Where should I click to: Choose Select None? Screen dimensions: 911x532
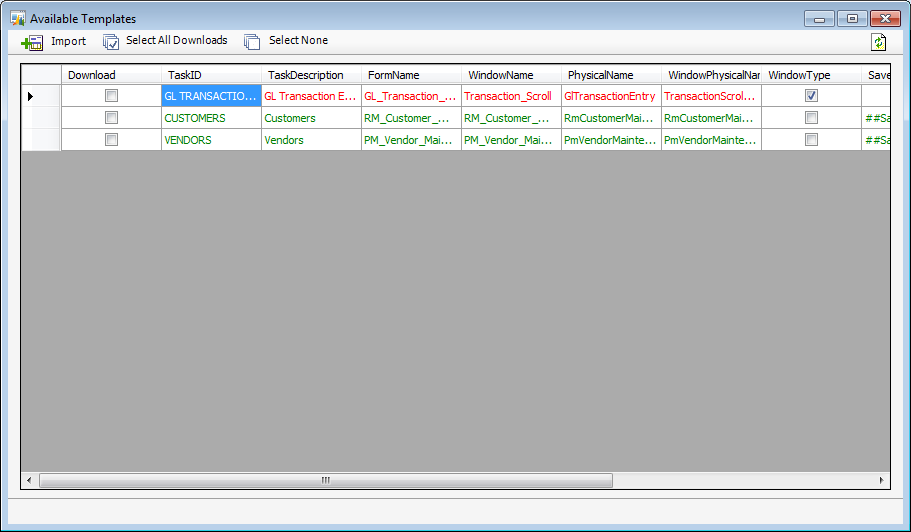pyautogui.click(x=299, y=40)
